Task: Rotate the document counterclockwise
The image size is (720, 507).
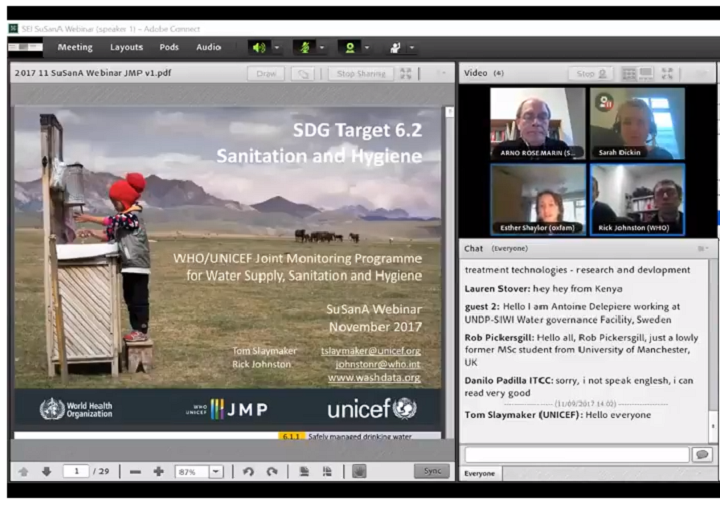Action: click(248, 471)
